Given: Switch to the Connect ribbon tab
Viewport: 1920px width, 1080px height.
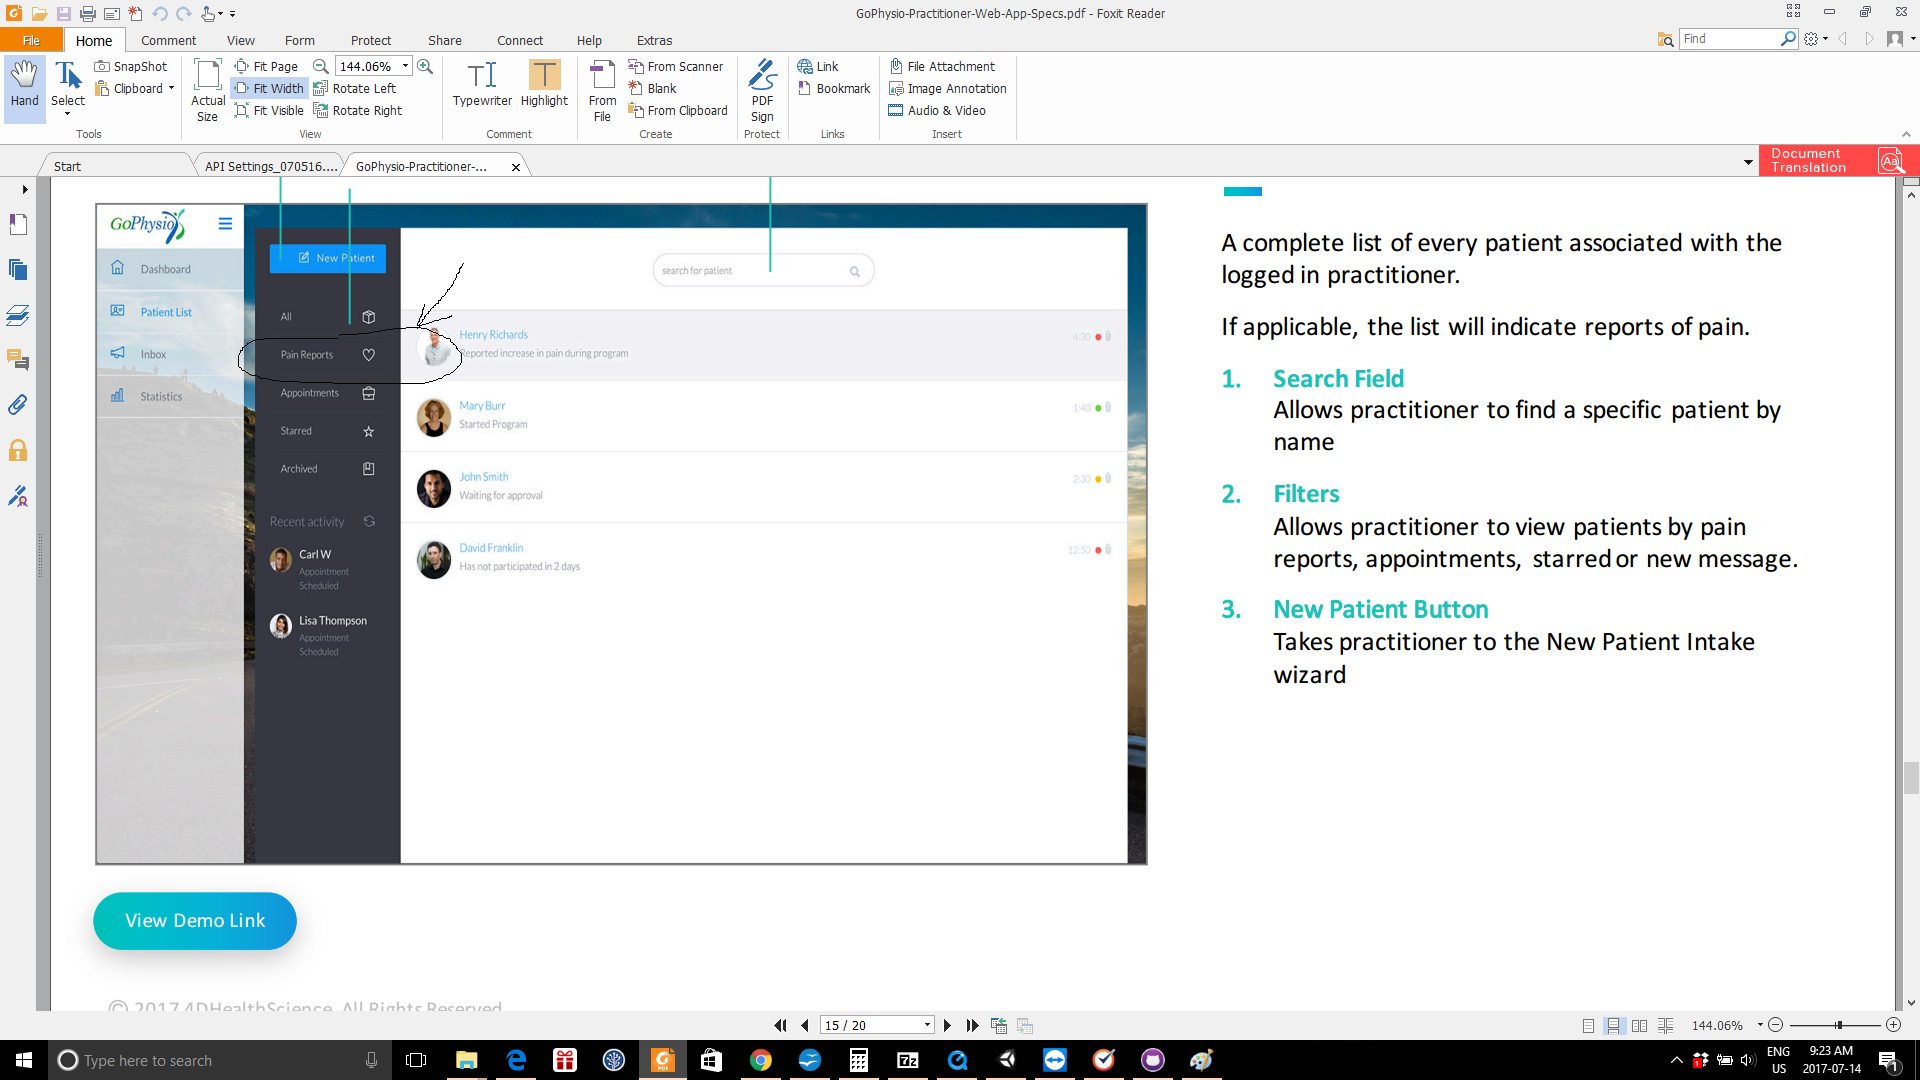Looking at the screenshot, I should [520, 40].
